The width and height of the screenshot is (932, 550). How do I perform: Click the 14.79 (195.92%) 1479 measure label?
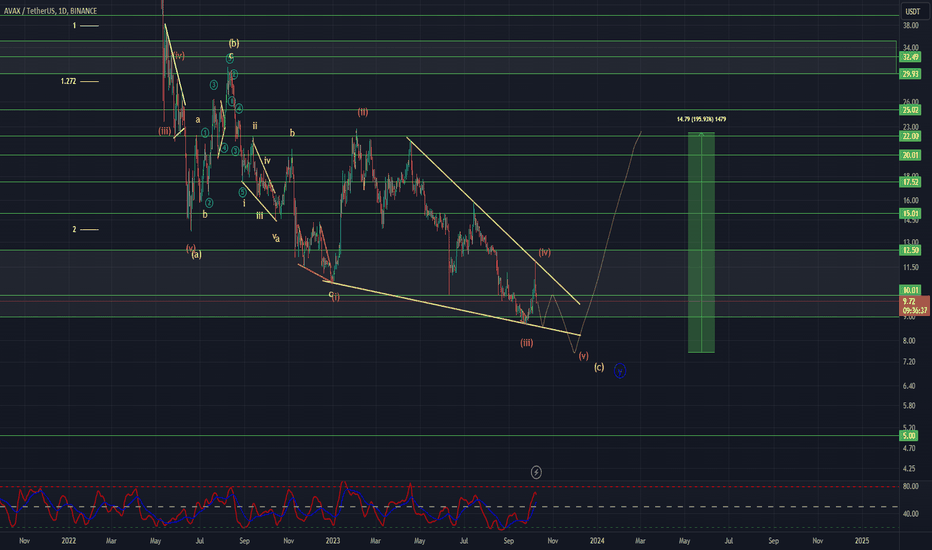coord(701,119)
